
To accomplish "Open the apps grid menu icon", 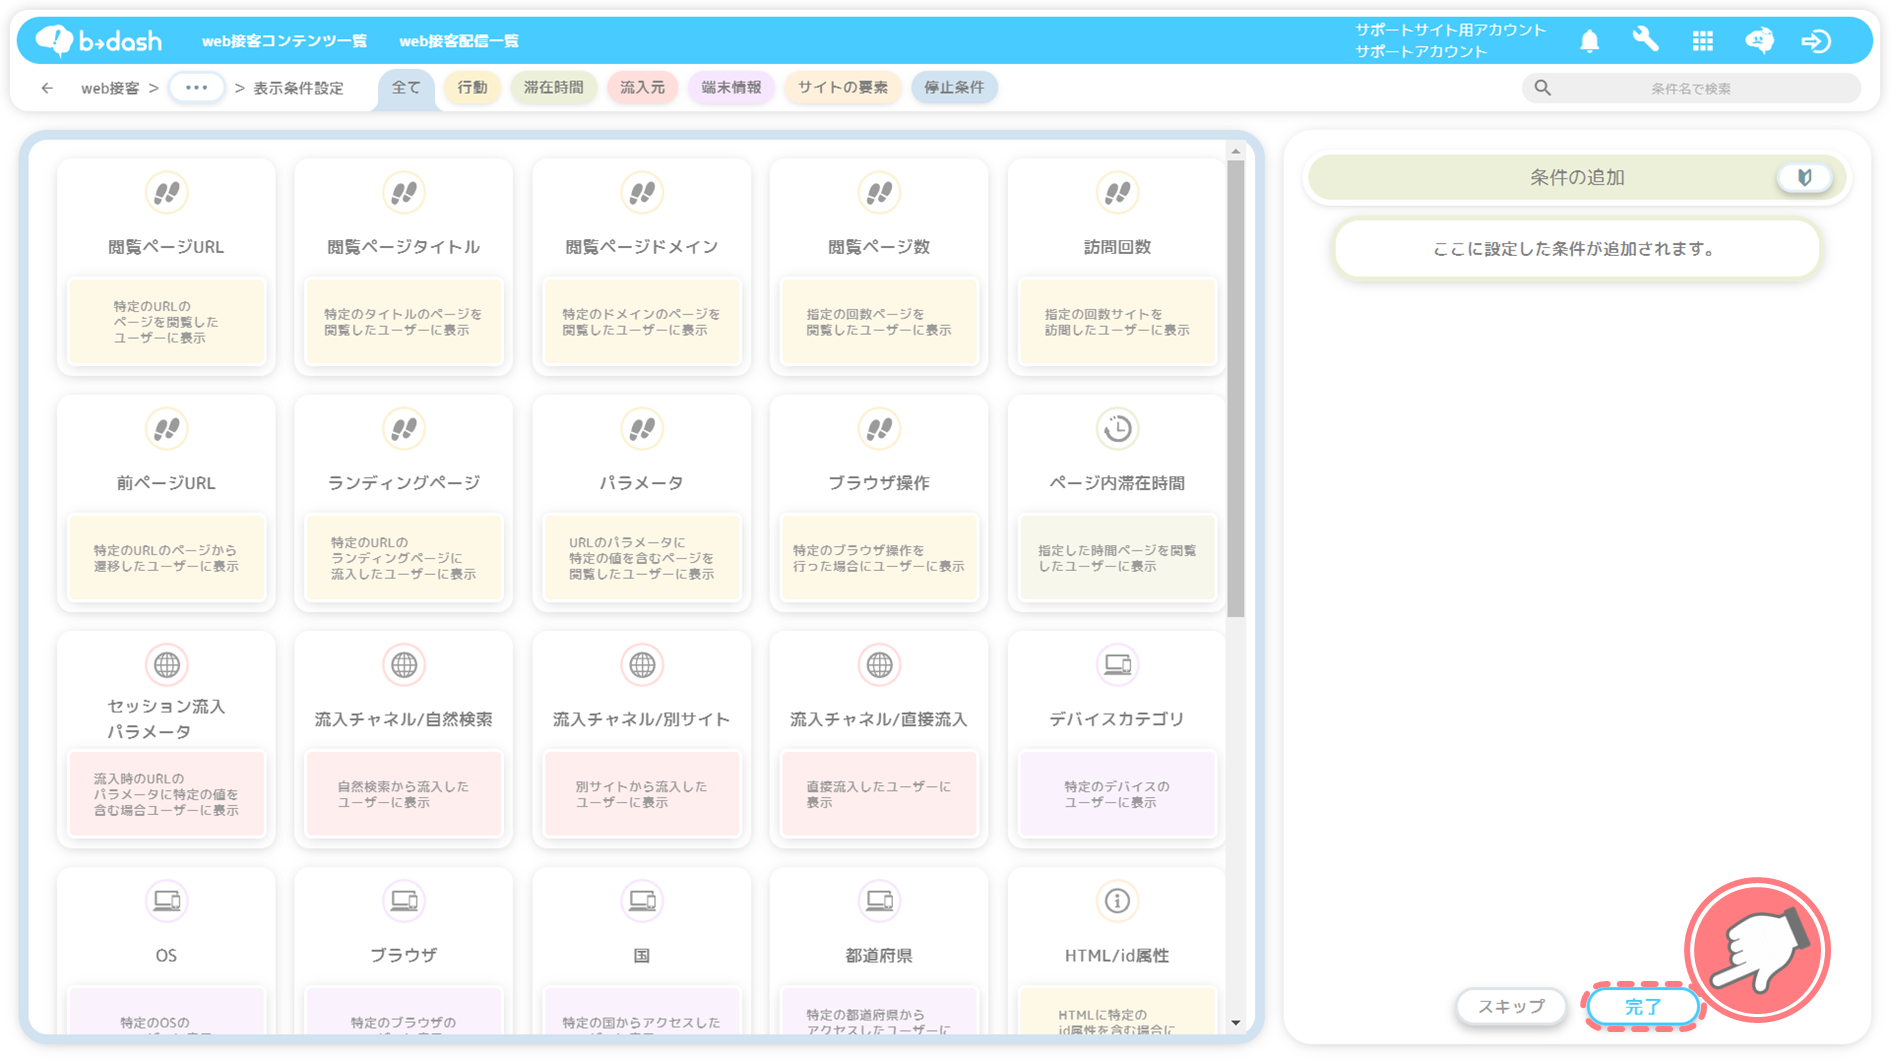I will pyautogui.click(x=1702, y=41).
